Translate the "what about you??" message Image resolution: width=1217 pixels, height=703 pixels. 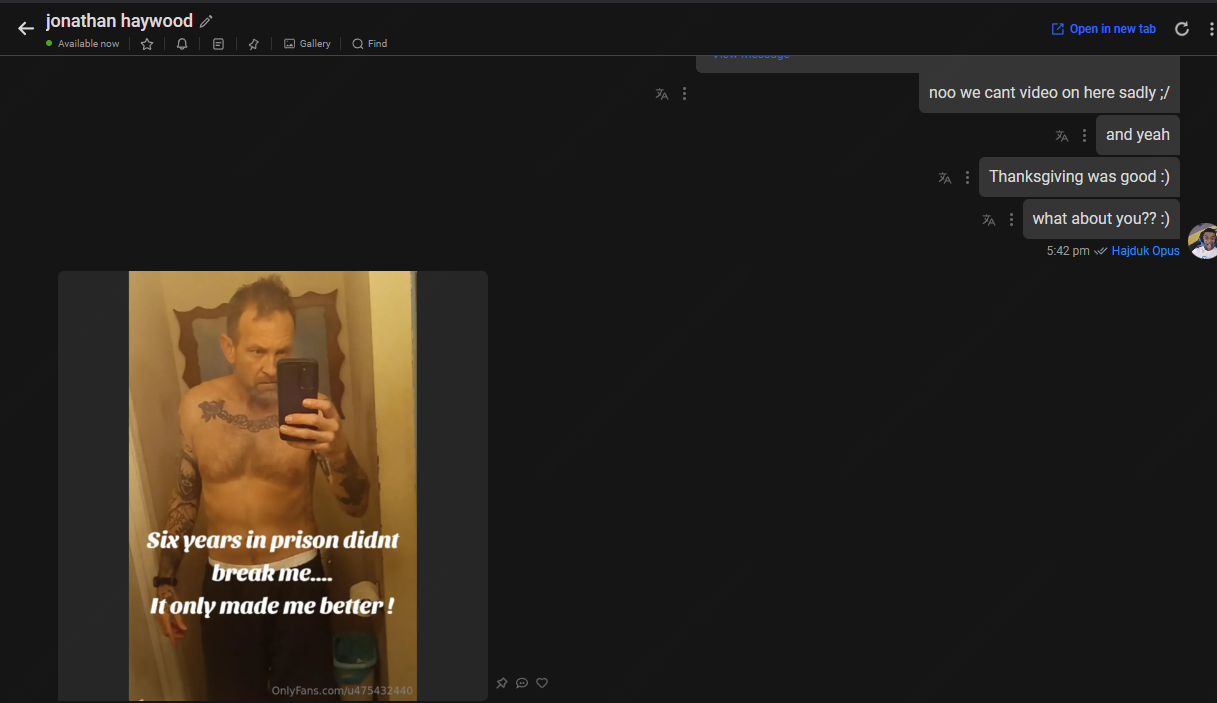988,219
